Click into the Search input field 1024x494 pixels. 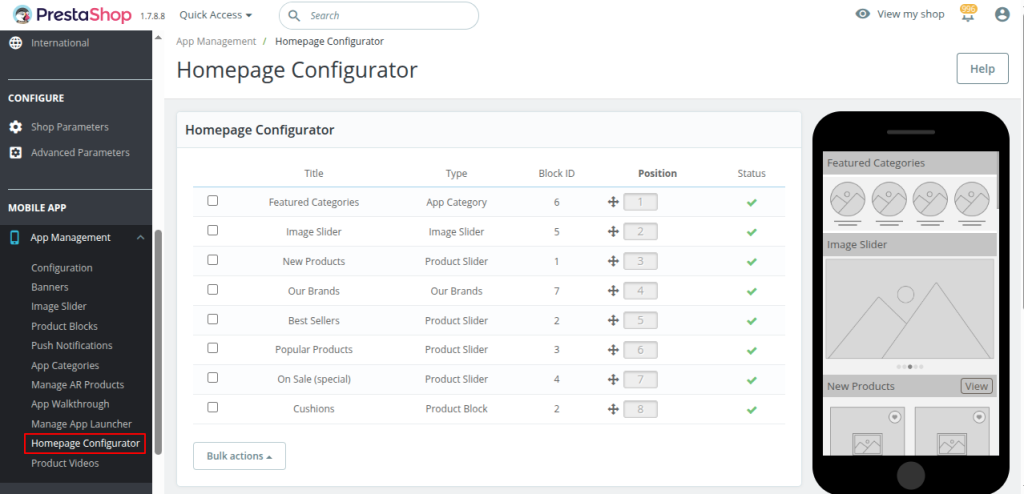coord(379,15)
